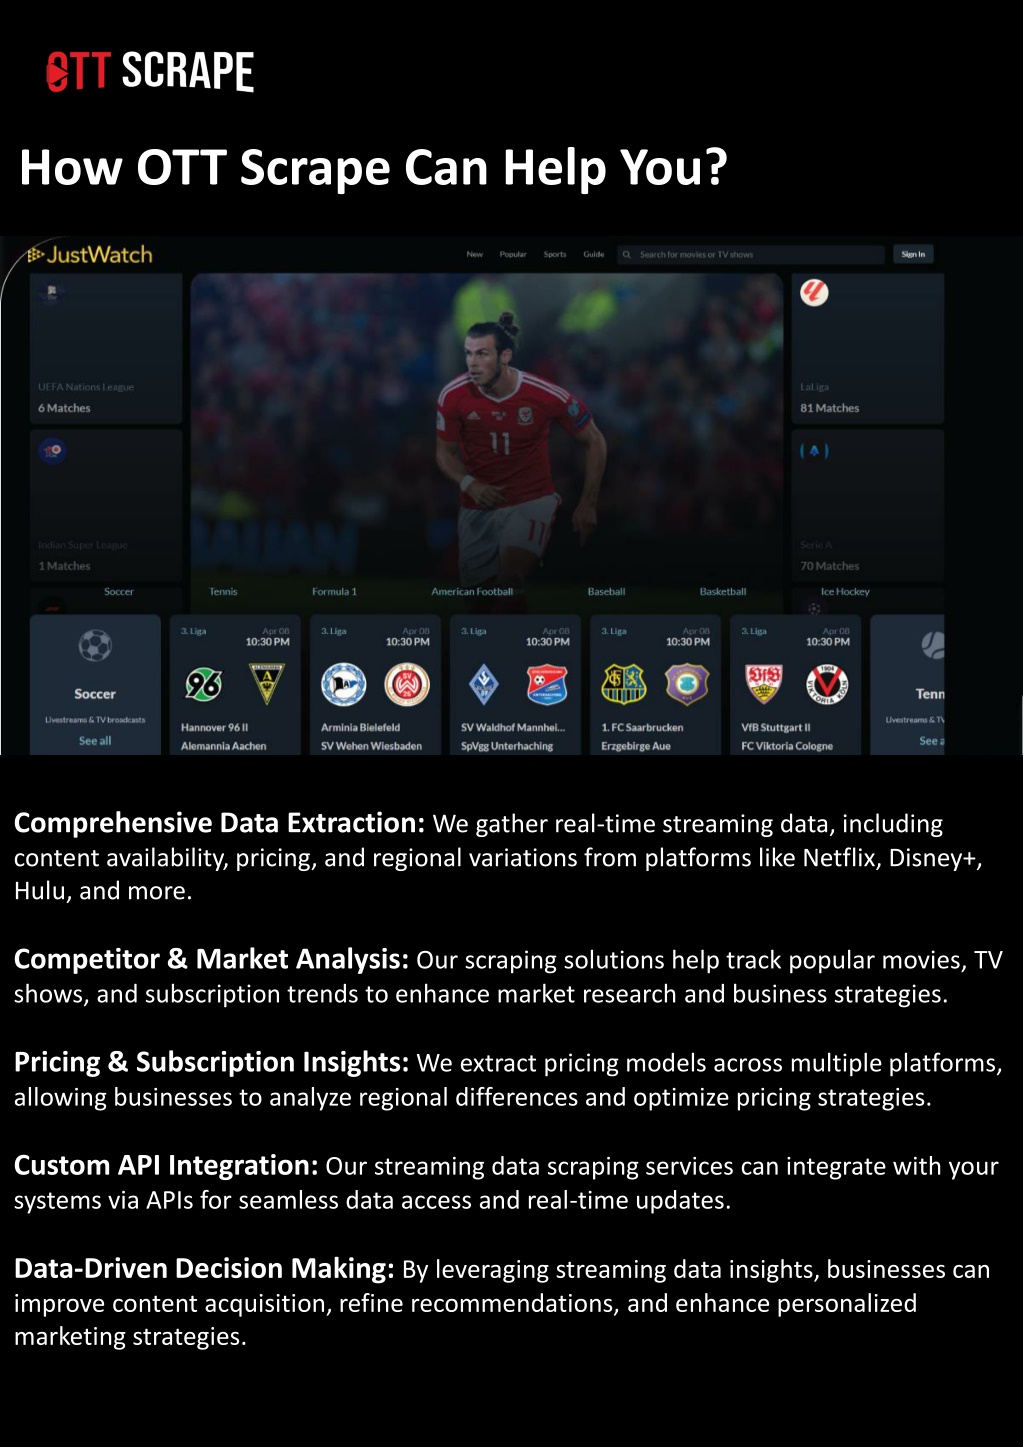The image size is (1023, 1448).
Task: Open the New menu item
Action: click(475, 255)
